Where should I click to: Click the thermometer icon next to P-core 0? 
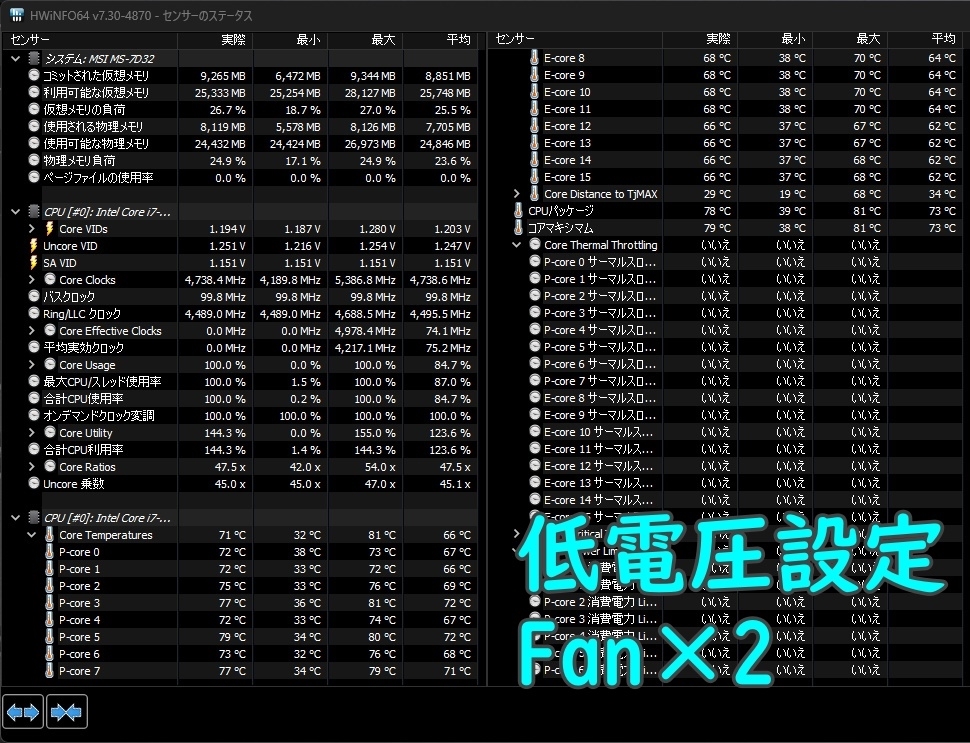[x=47, y=552]
